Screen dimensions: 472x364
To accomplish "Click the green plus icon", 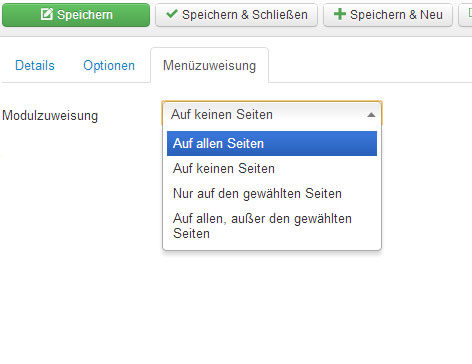I will coord(340,14).
